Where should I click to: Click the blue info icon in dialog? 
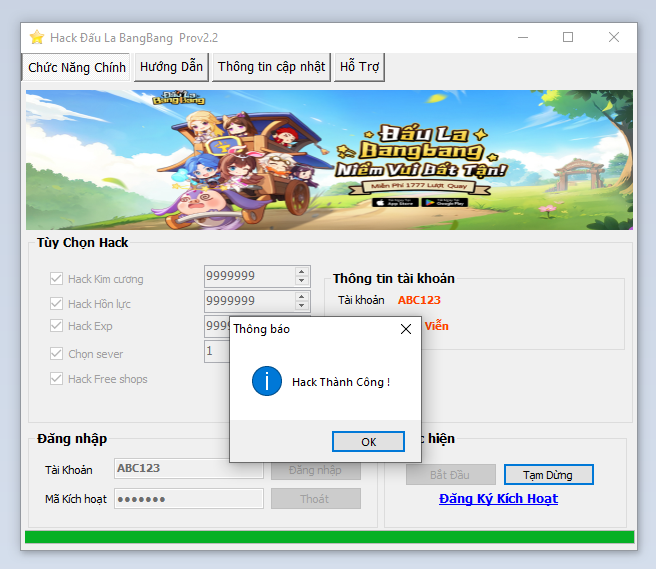pos(266,381)
